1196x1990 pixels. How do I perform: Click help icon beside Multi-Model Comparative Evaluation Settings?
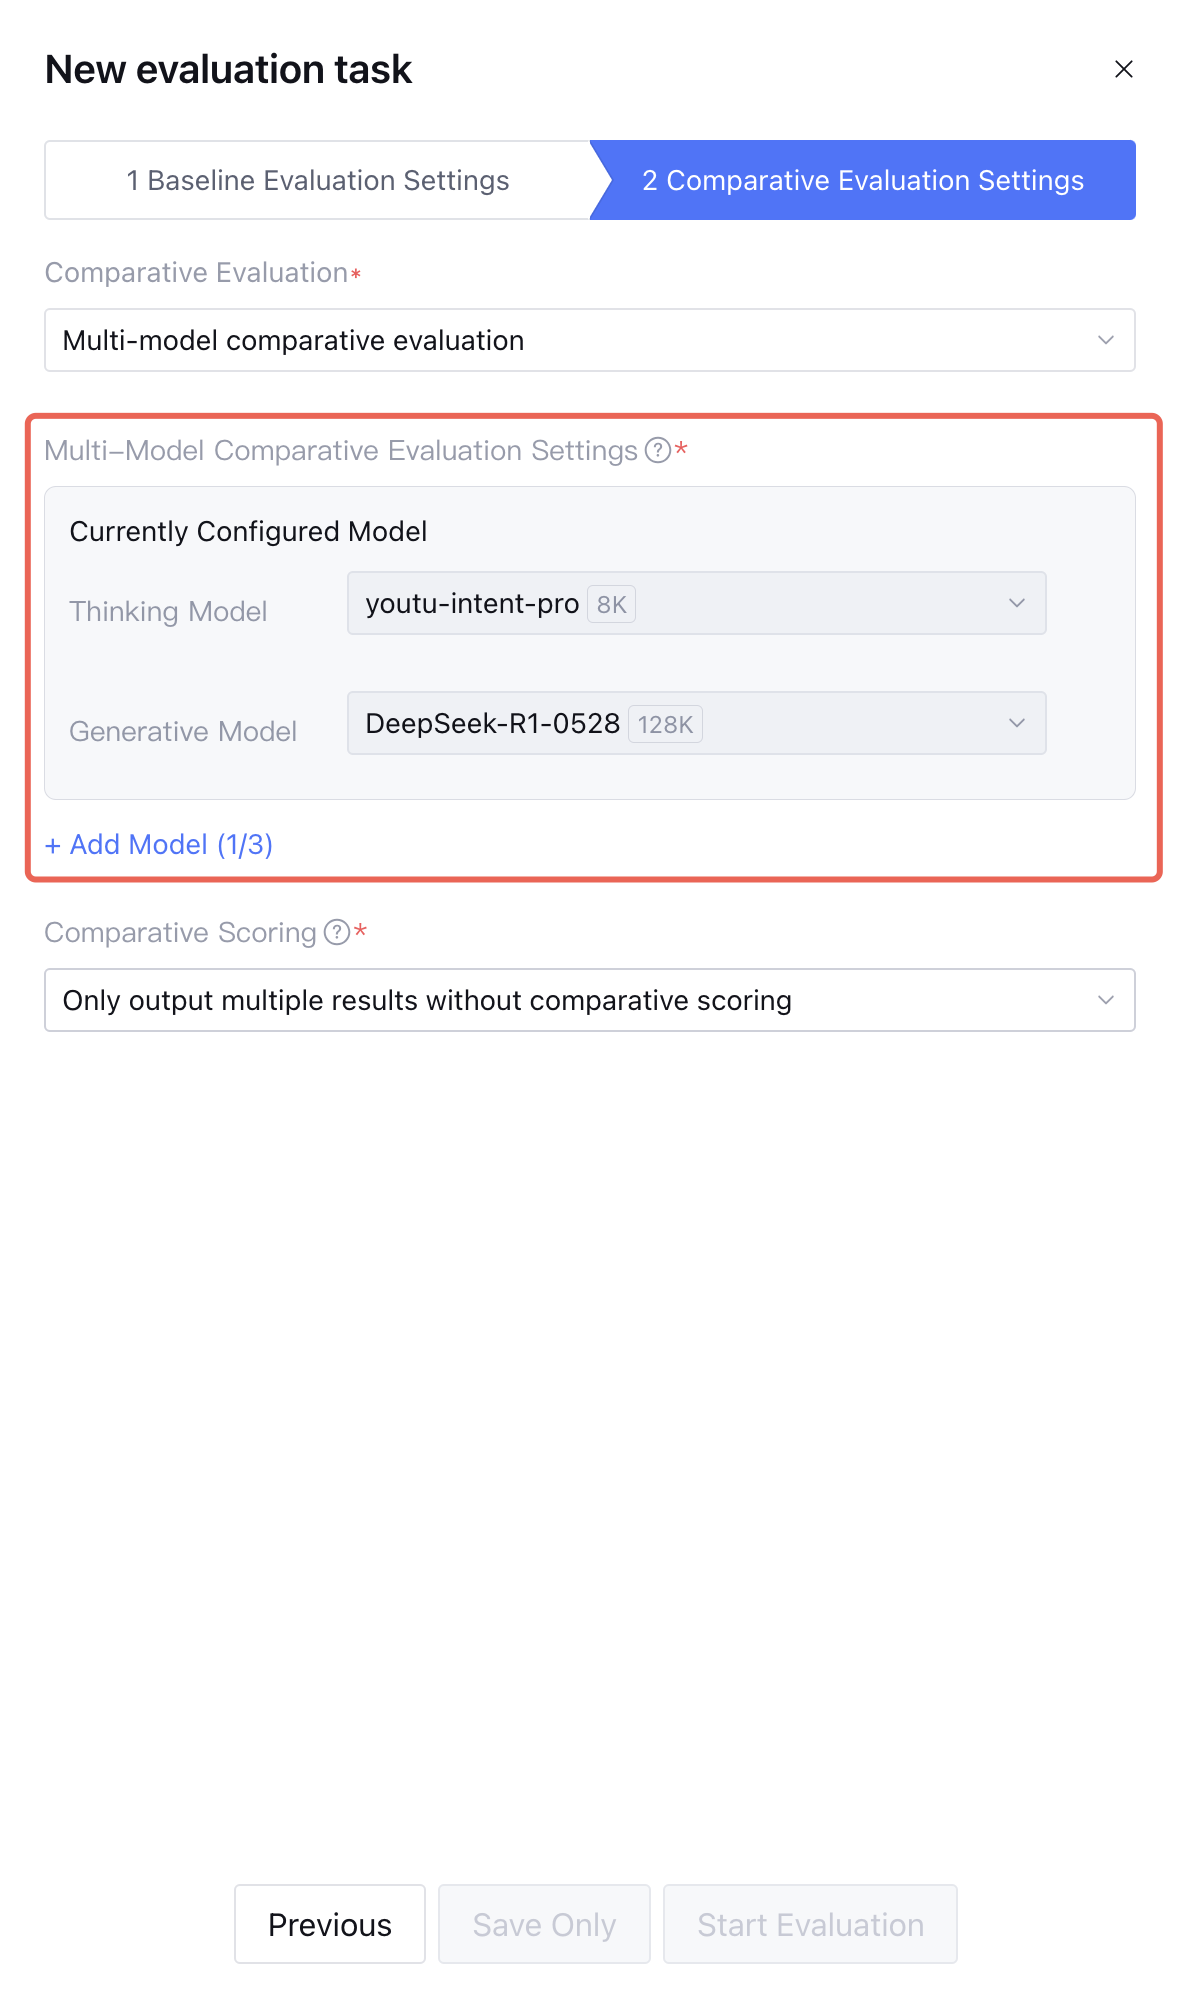pyautogui.click(x=657, y=451)
